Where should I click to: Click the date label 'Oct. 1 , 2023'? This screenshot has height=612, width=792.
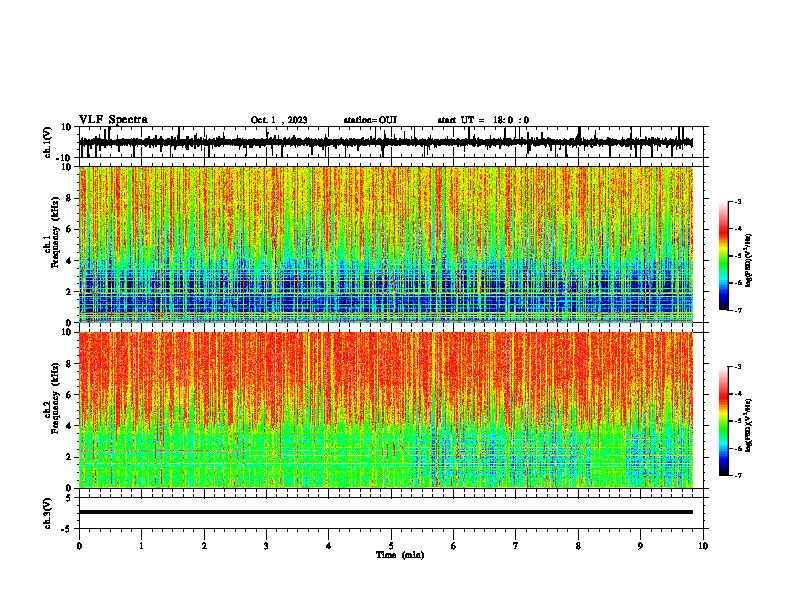[x=279, y=120]
